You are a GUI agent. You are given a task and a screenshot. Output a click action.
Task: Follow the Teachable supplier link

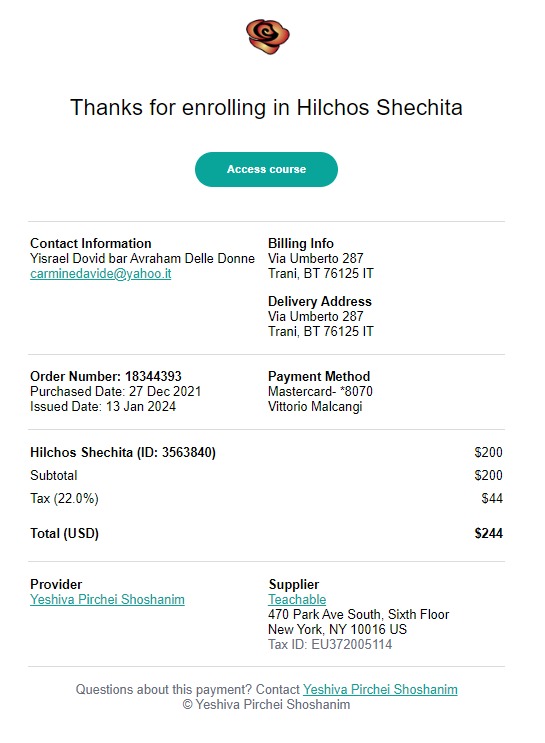point(297,599)
